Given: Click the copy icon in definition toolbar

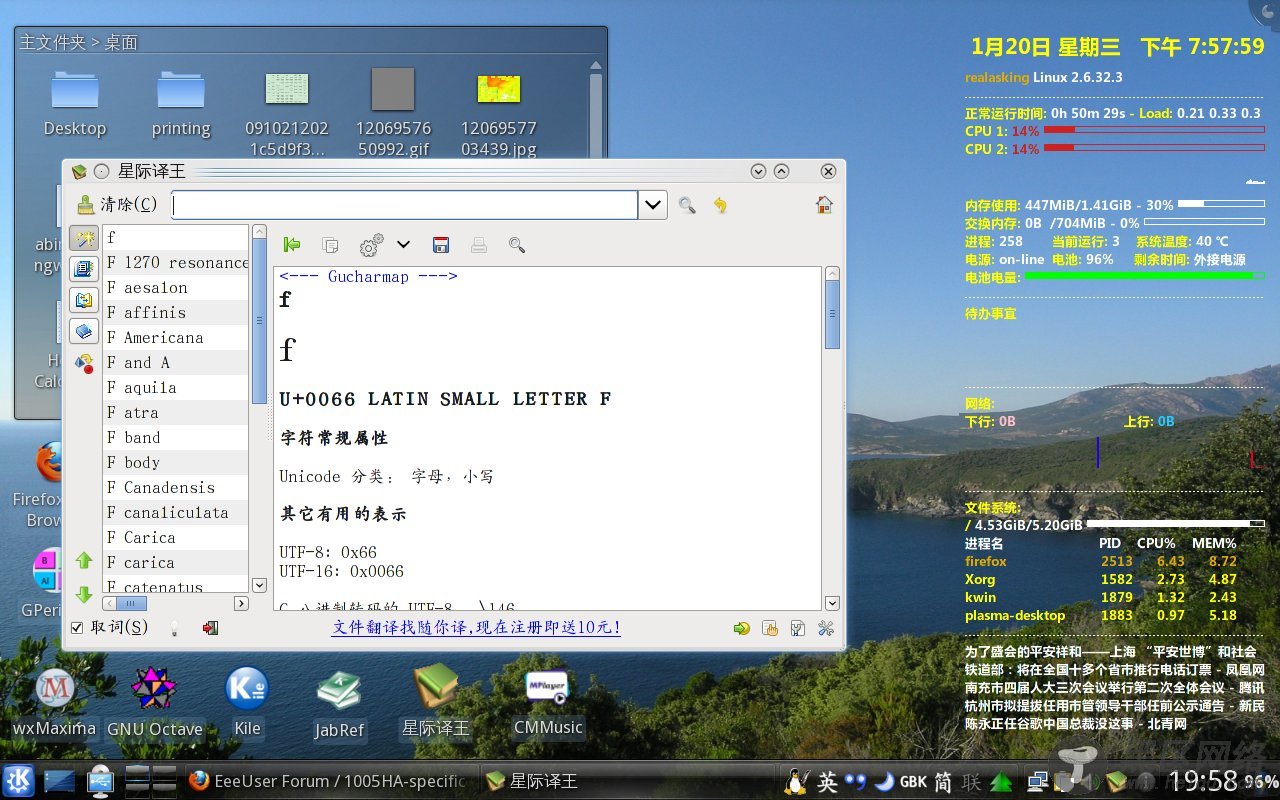Looking at the screenshot, I should [x=330, y=244].
